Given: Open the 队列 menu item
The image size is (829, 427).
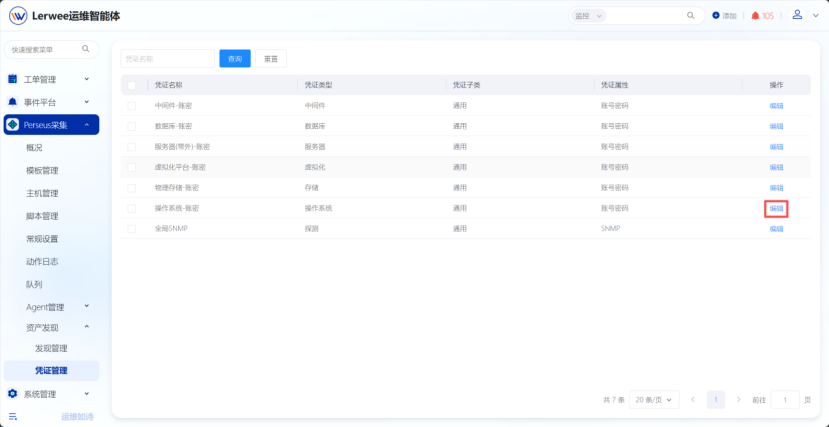Looking at the screenshot, I should click(x=34, y=284).
